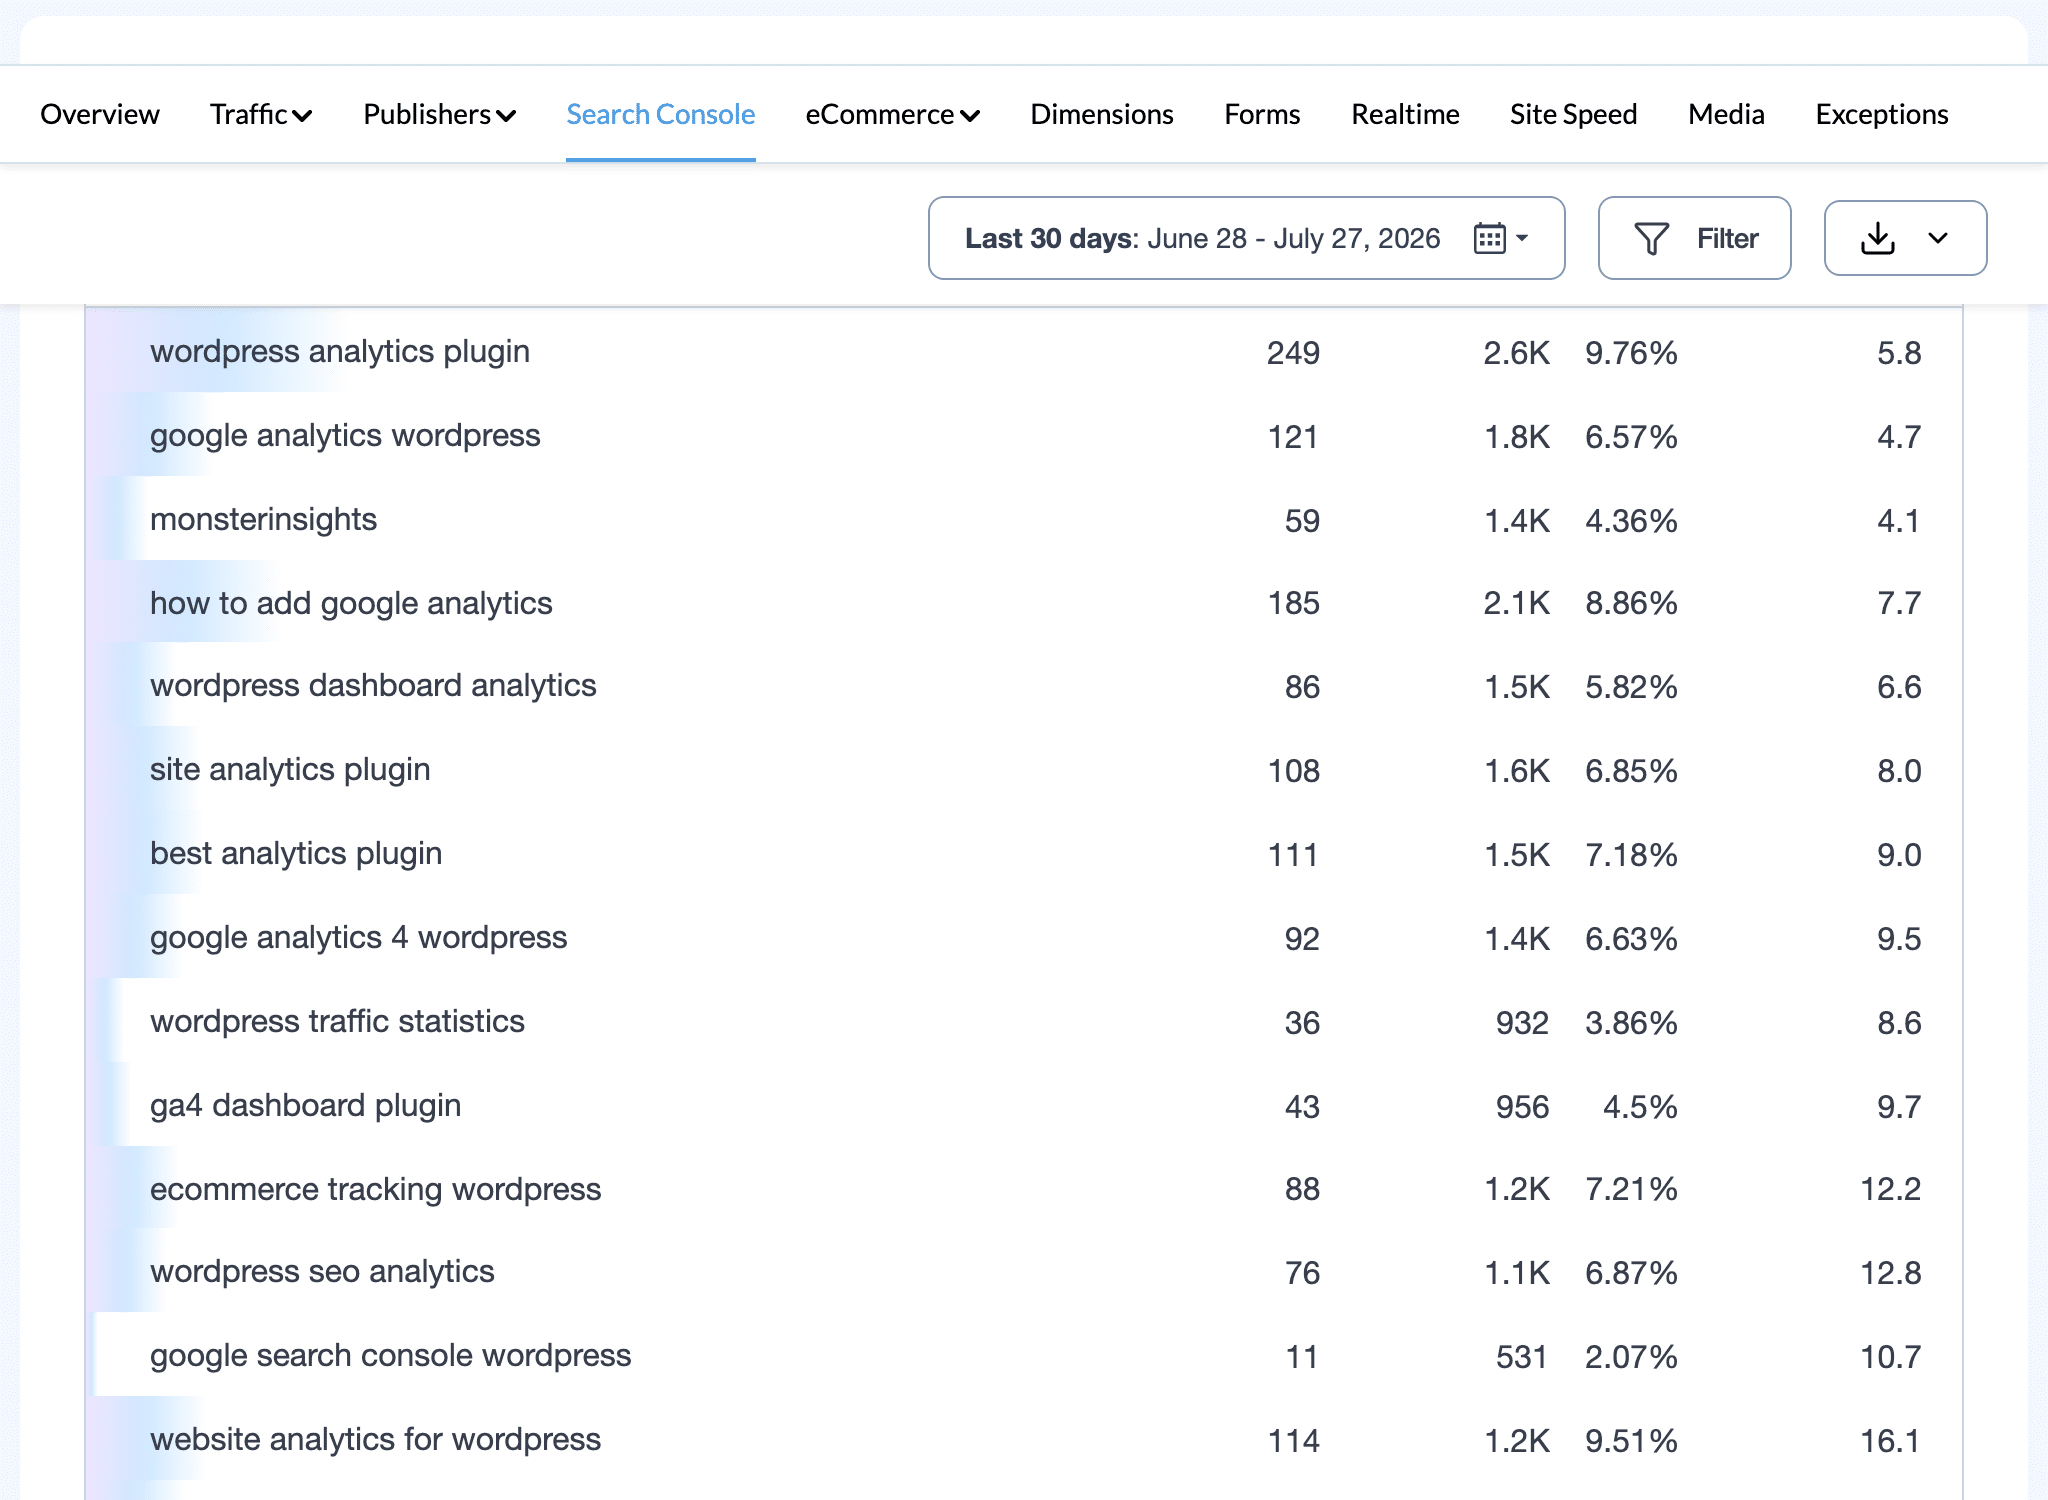Click the 185 clicks value
The width and height of the screenshot is (2048, 1500).
1293,604
